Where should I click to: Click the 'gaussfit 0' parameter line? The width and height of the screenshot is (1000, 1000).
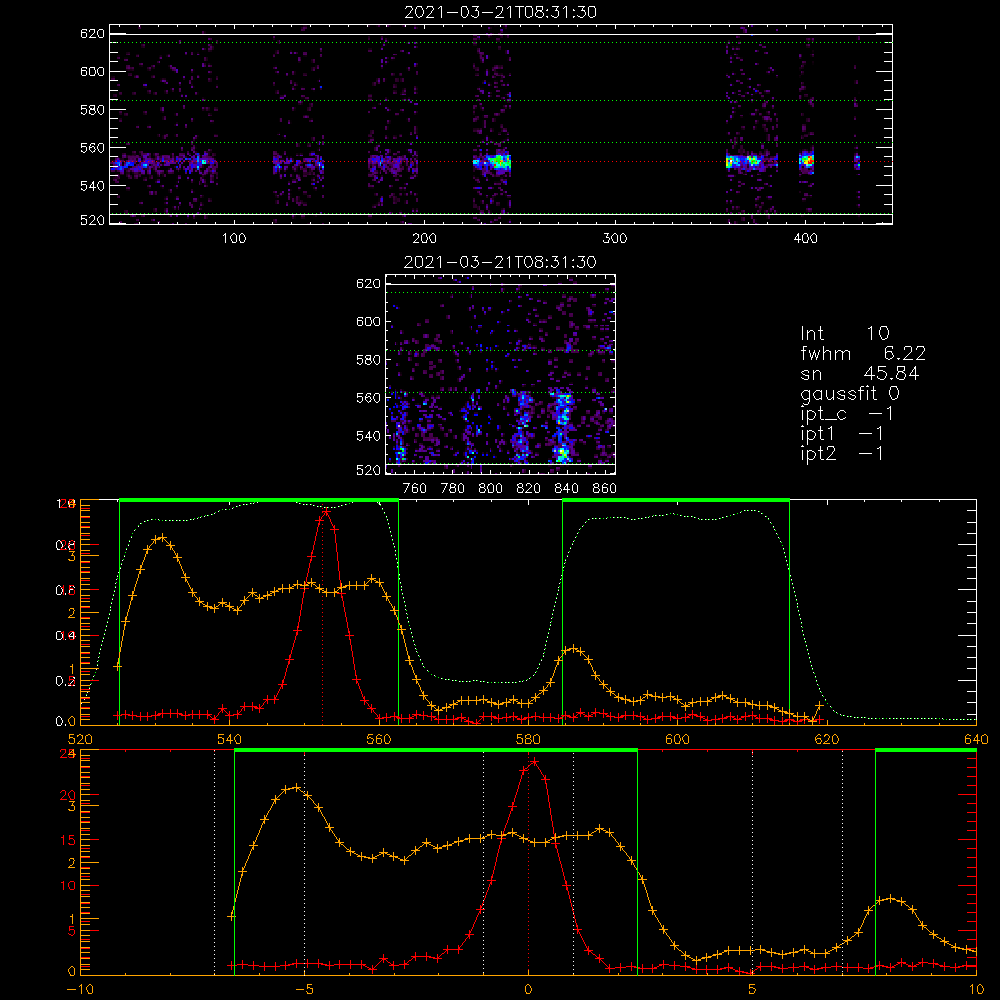click(849, 394)
